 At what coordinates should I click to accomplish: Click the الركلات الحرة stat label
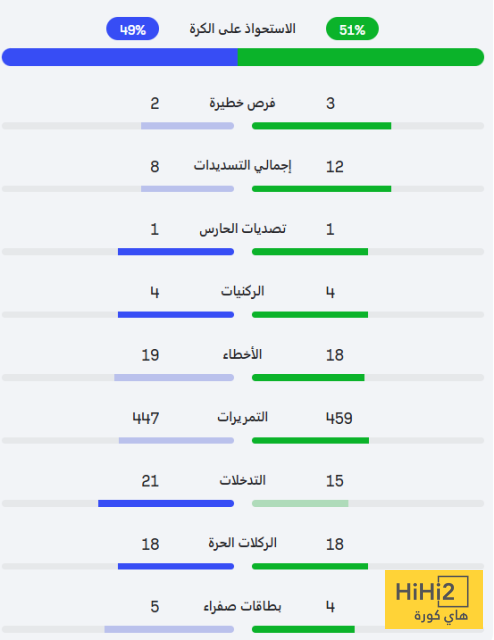[x=243, y=543]
